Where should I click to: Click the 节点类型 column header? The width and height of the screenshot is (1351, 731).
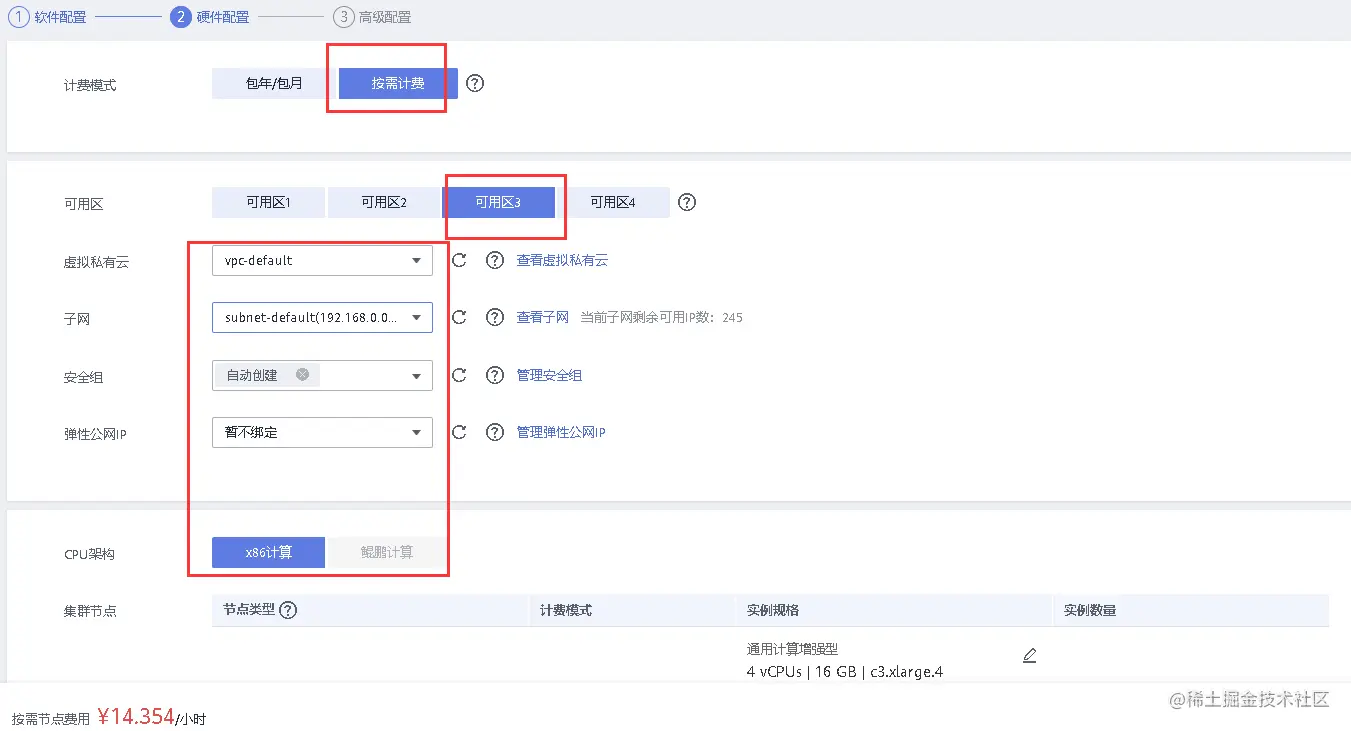coord(249,610)
